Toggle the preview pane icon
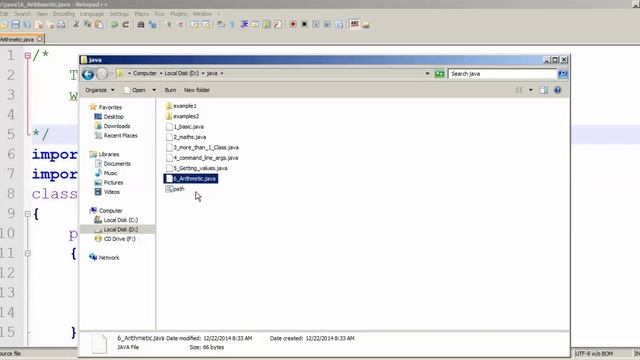640x360 pixels. click(x=544, y=90)
